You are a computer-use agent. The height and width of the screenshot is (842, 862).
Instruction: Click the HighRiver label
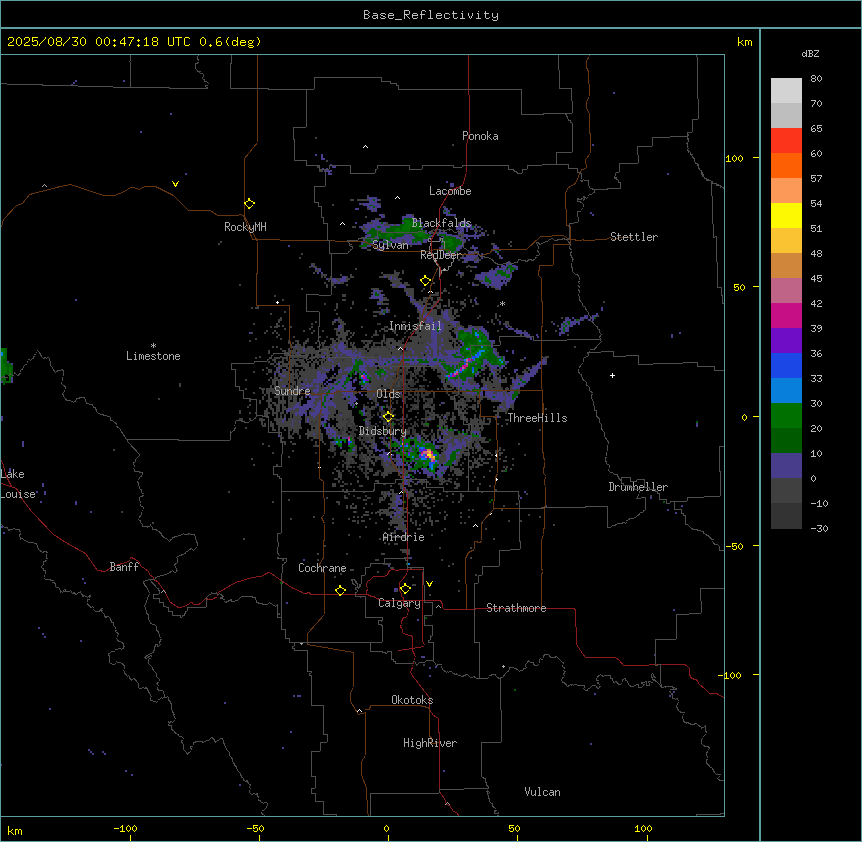(x=430, y=743)
